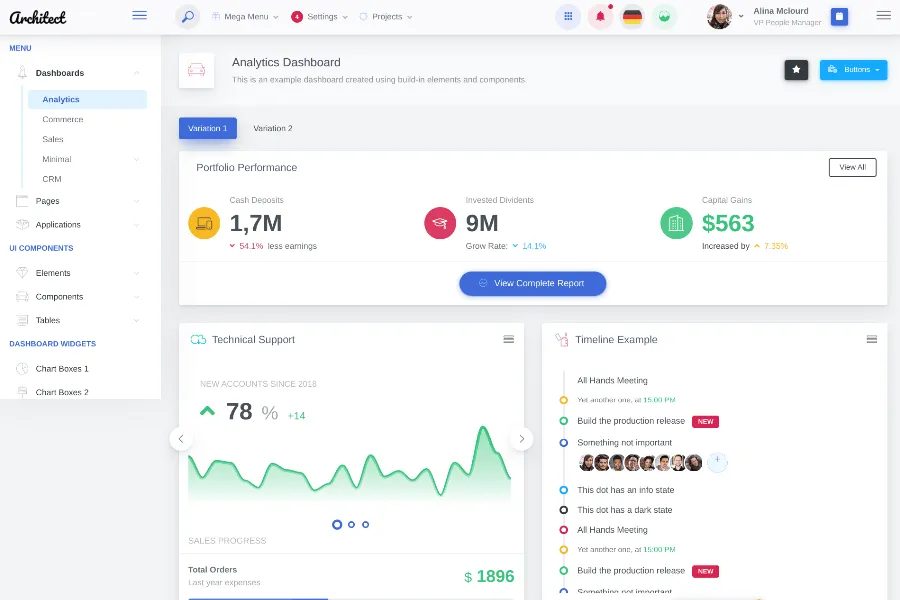Image resolution: width=900 pixels, height=600 pixels.
Task: Open the apps grid icon
Action: [568, 16]
